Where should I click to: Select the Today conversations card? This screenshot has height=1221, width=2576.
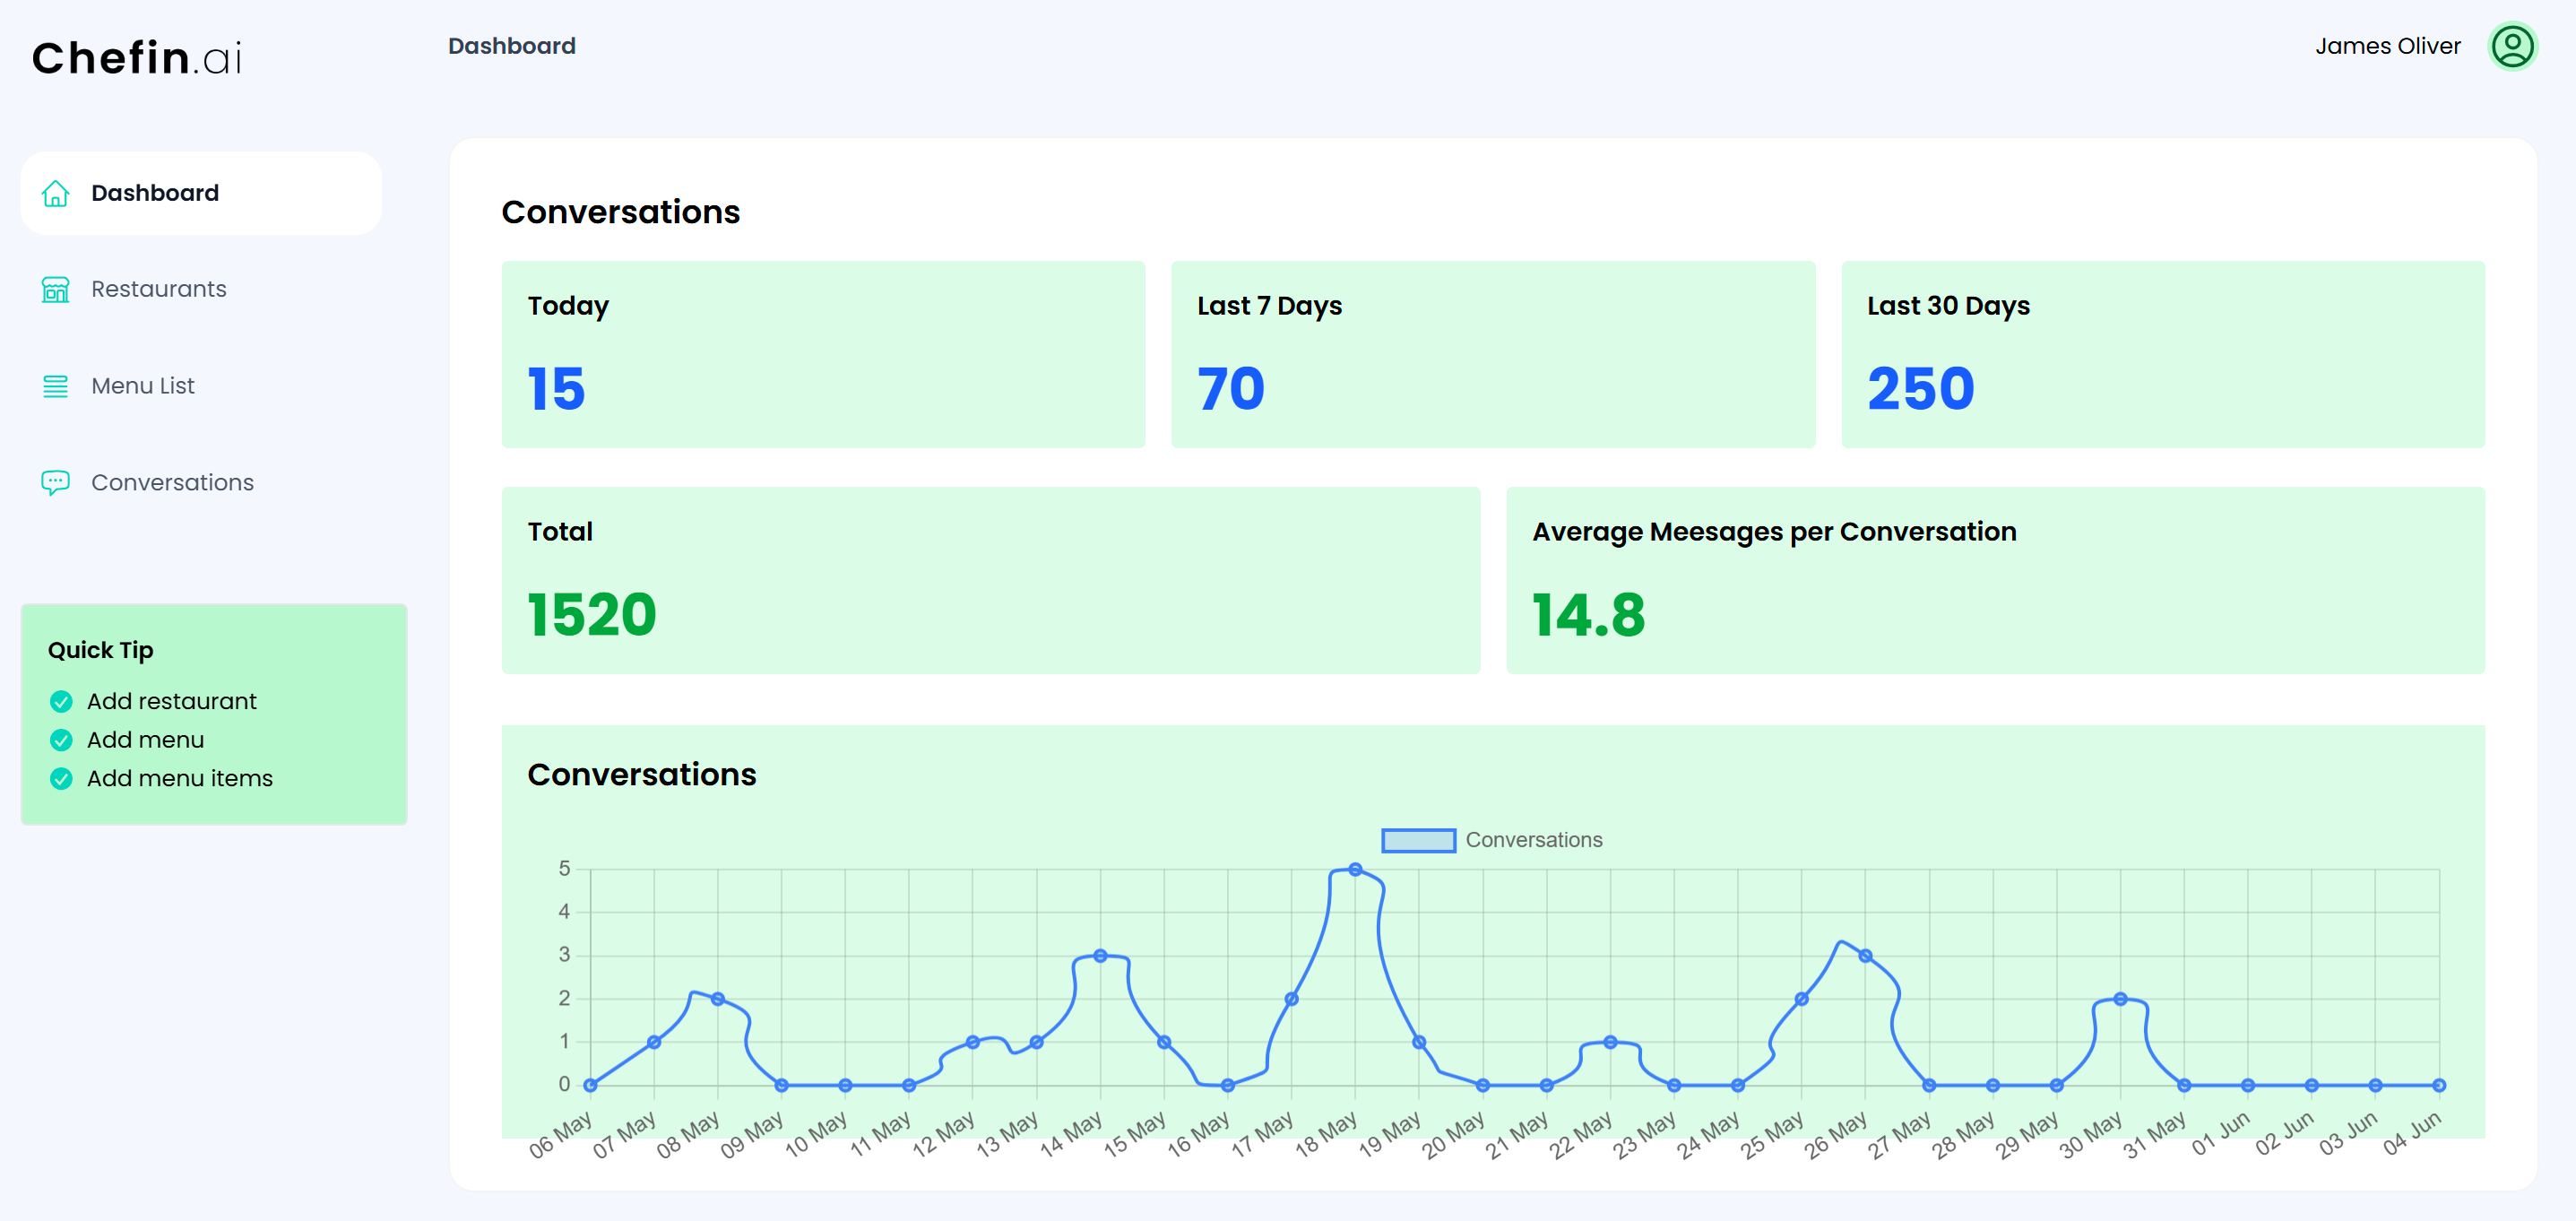tap(822, 354)
